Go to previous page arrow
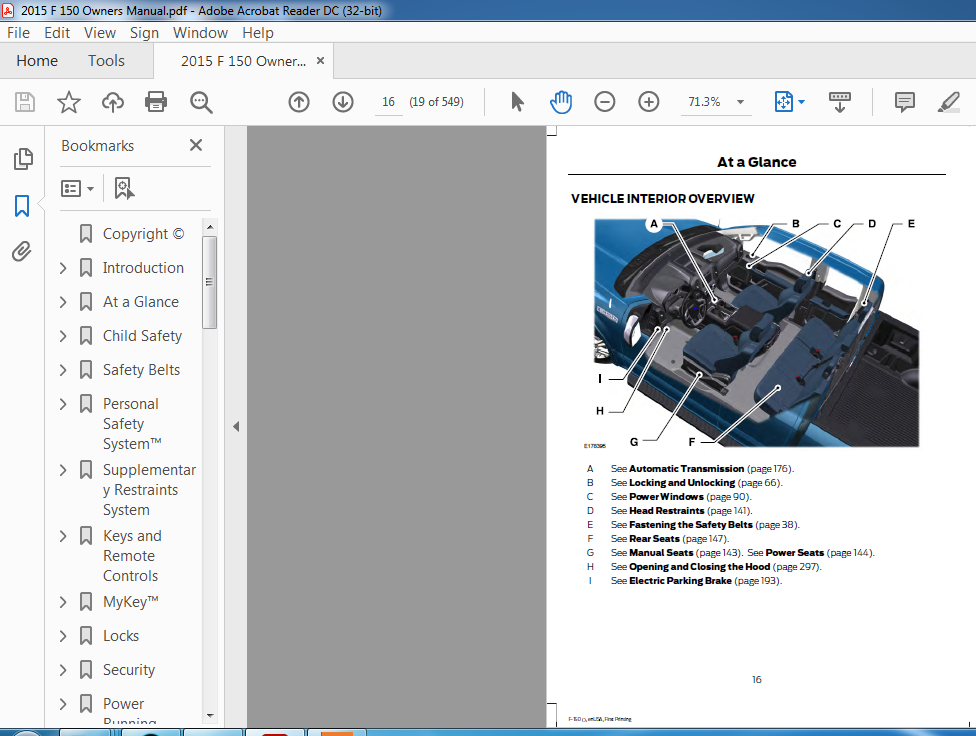Viewport: 976px width, 736px height. coord(299,101)
